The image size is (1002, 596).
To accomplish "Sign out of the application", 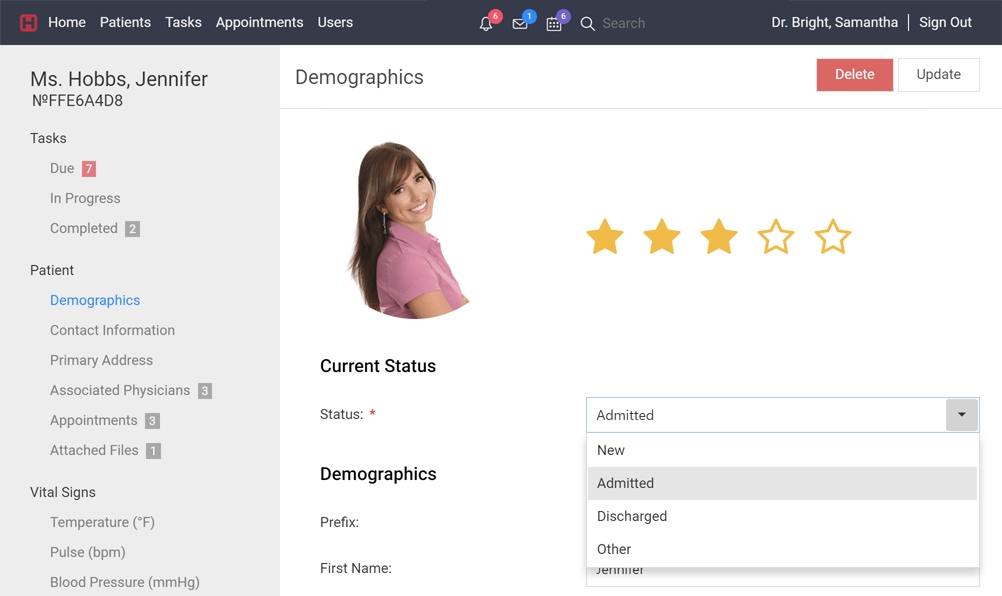I will tap(945, 22).
